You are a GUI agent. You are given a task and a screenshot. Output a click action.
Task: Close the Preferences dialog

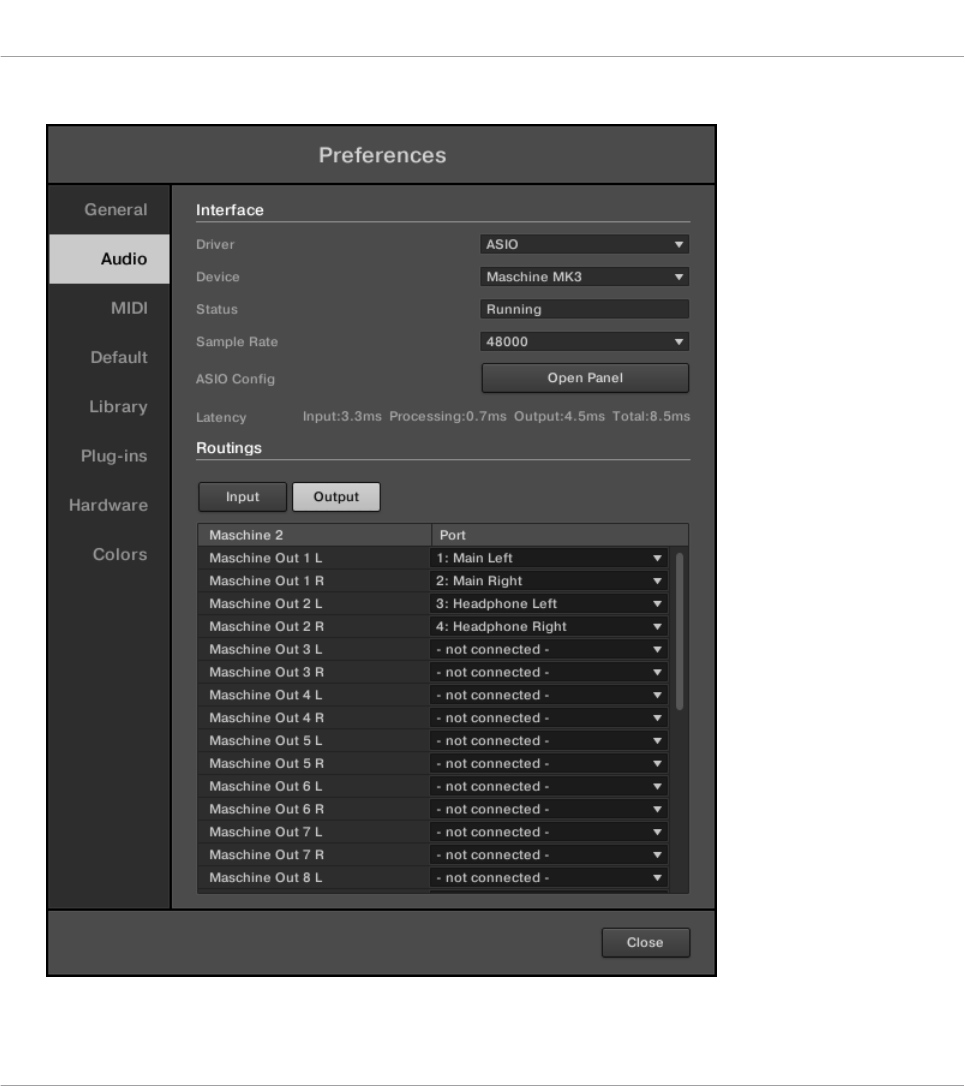click(x=646, y=943)
